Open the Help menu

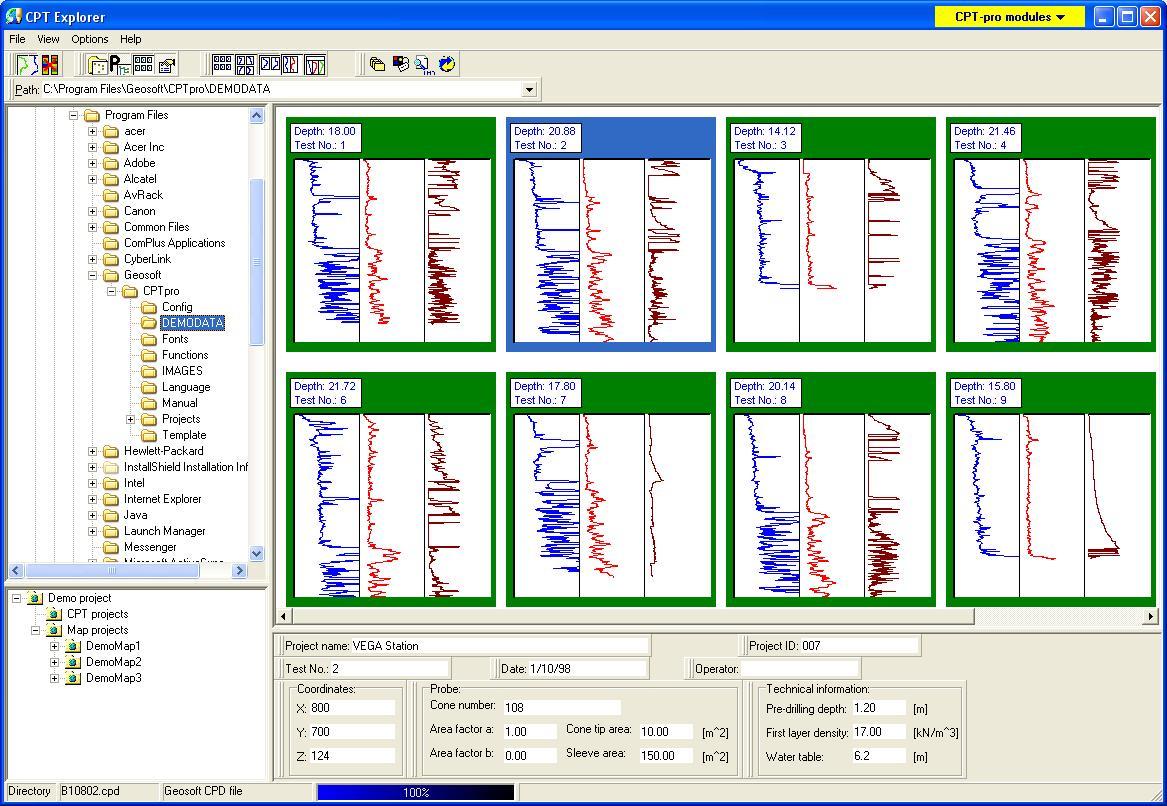(131, 39)
